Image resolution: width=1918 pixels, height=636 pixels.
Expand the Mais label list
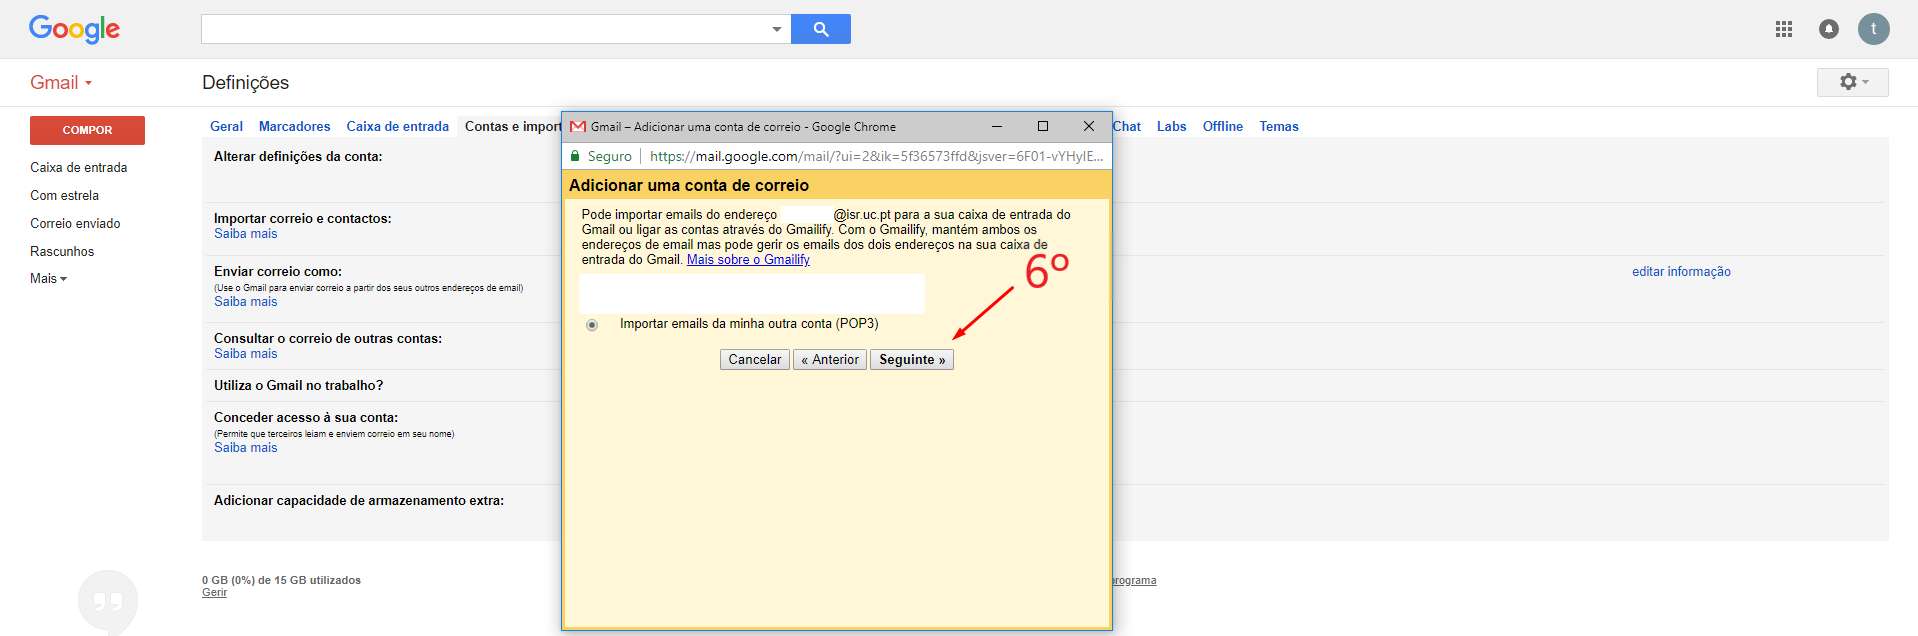point(48,279)
